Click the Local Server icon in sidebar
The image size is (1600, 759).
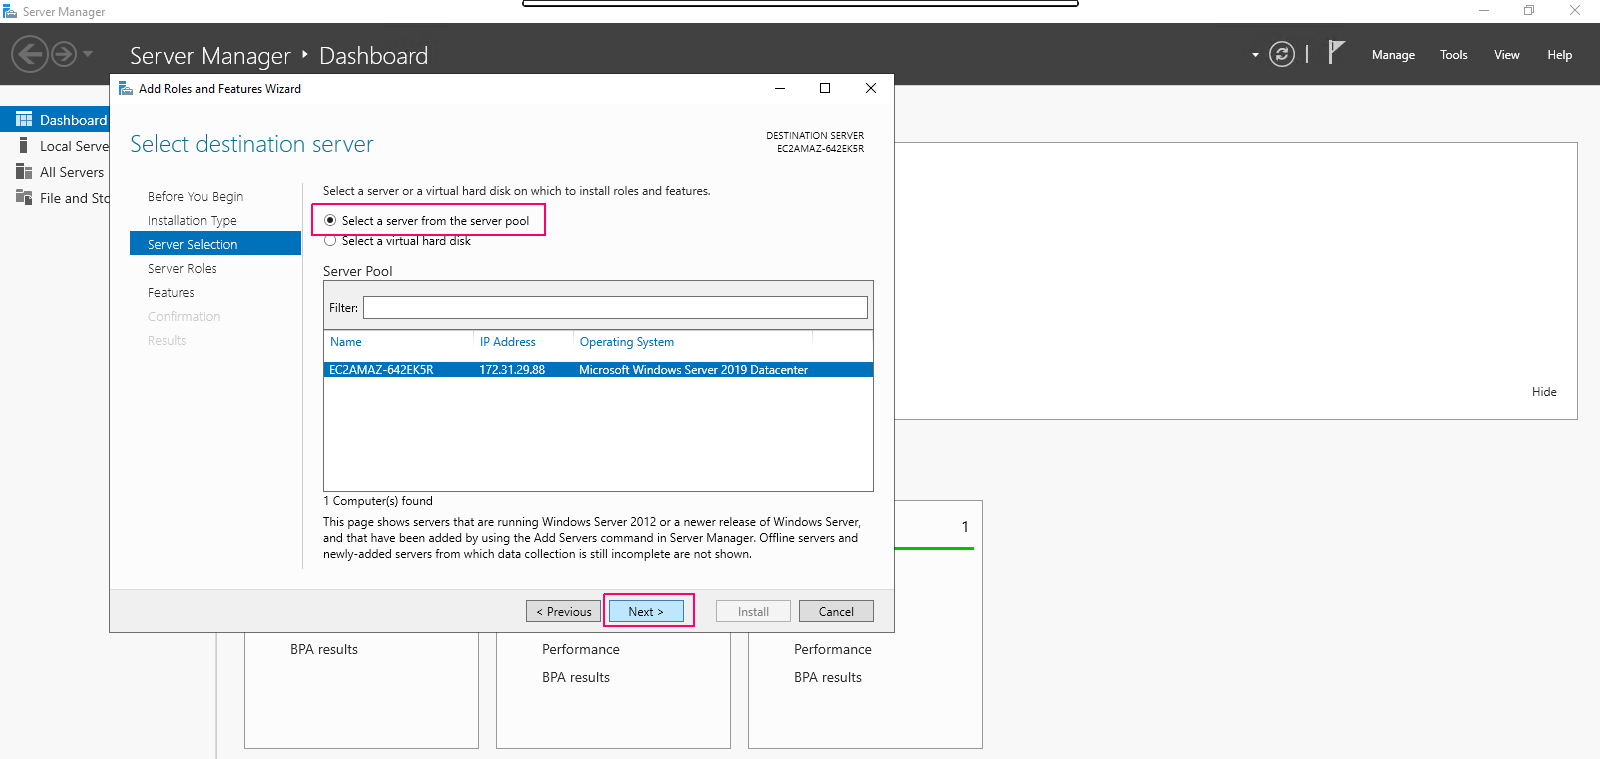click(24, 145)
